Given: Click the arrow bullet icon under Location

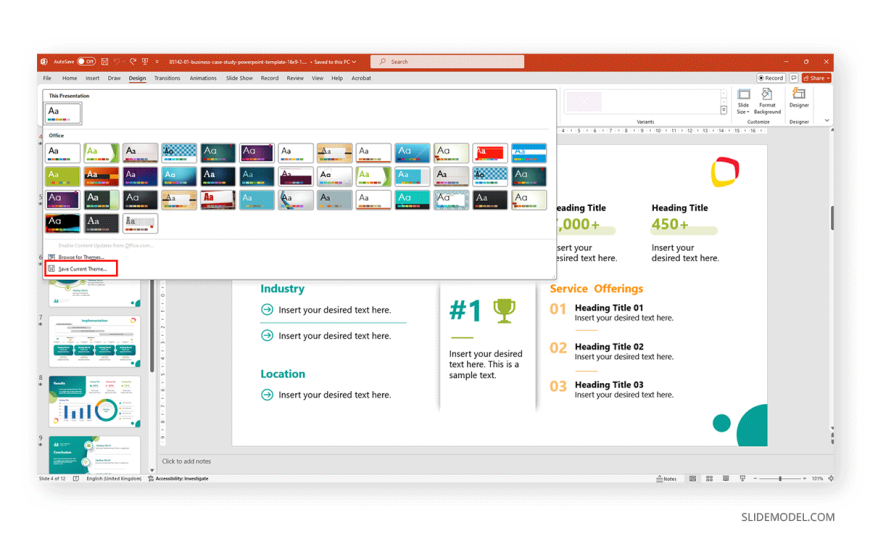Looking at the screenshot, I should tap(267, 395).
